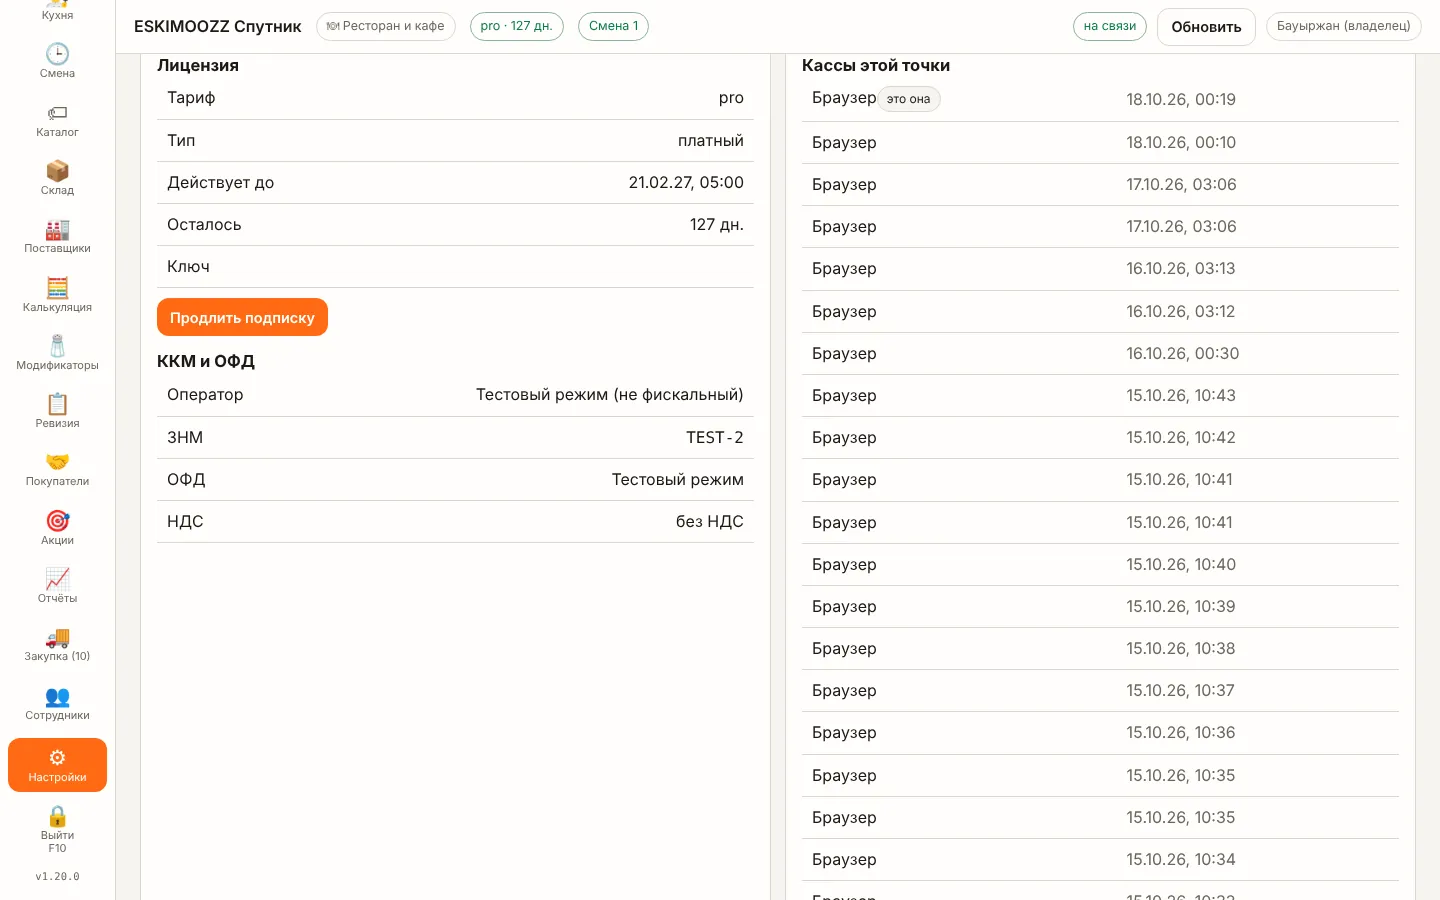Image resolution: width=1440 pixels, height=900 pixels.
Task: Click Выйти F10 lock icon
Action: pyautogui.click(x=57, y=830)
